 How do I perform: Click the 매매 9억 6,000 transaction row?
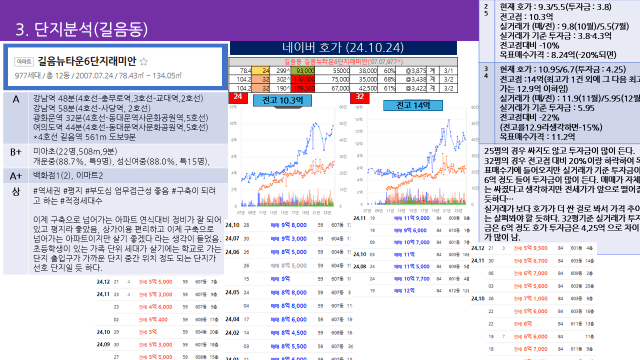[411, 230]
